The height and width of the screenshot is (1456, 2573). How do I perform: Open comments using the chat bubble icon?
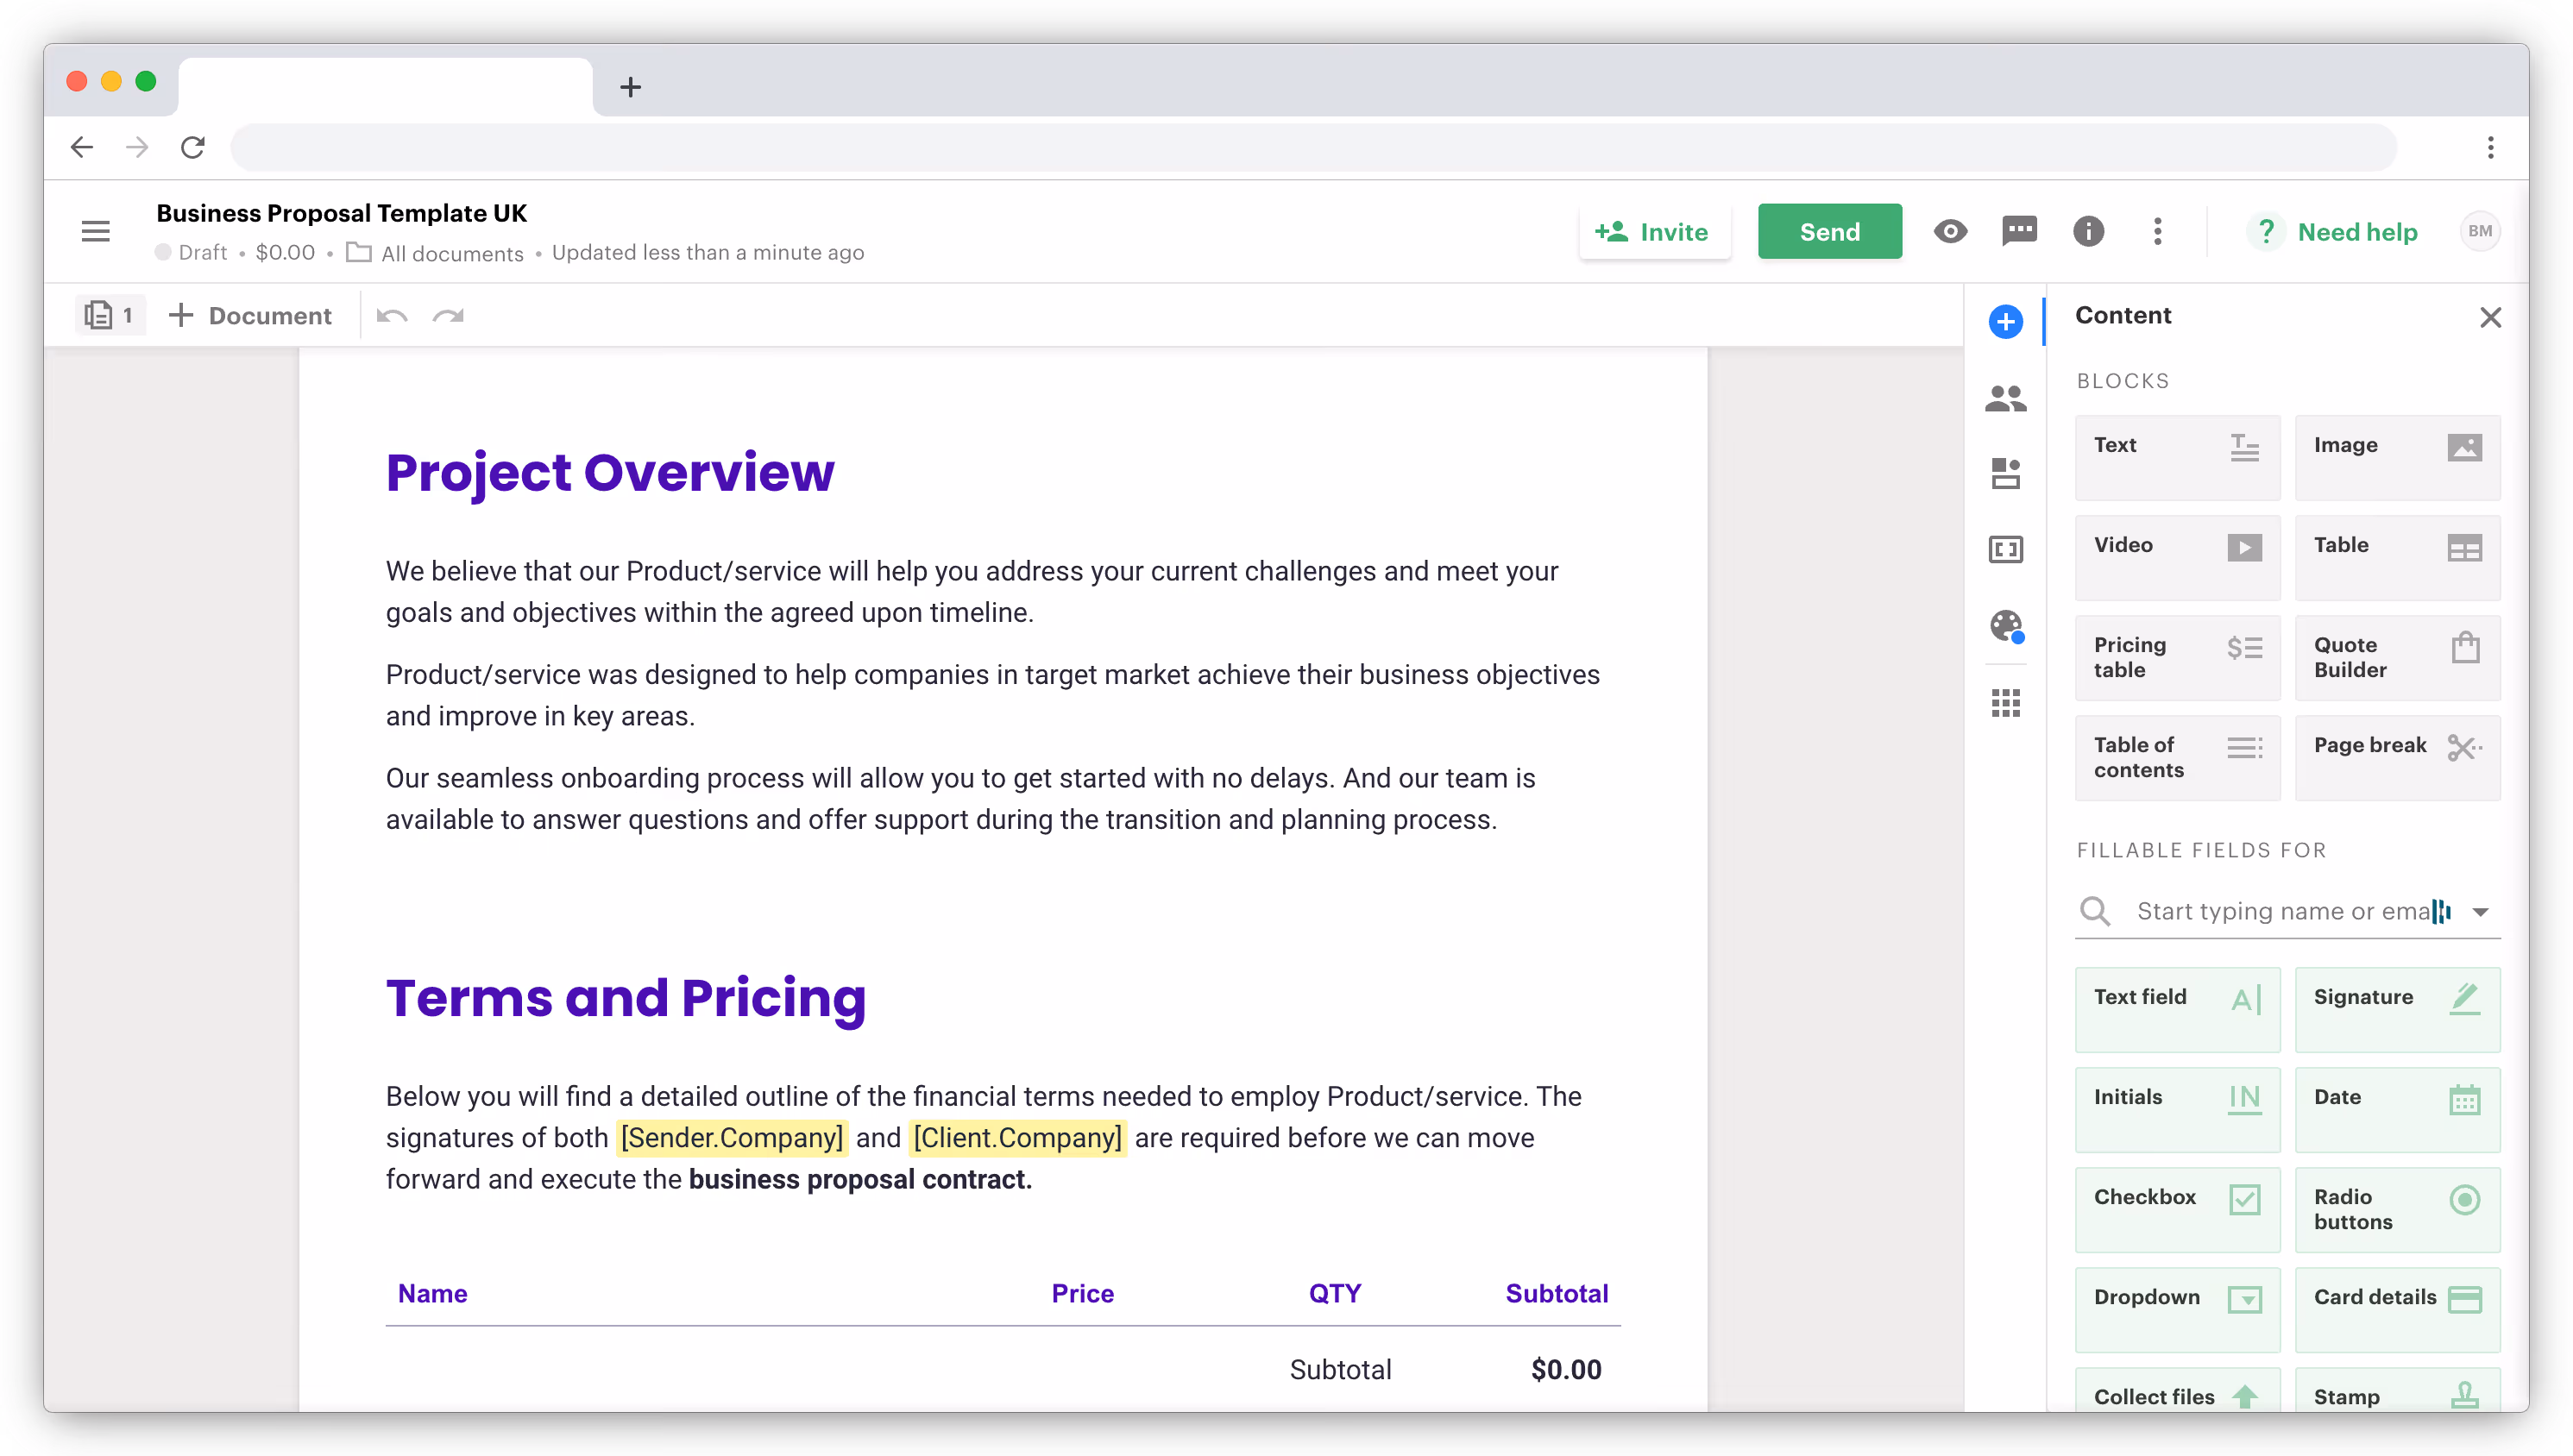point(2019,231)
